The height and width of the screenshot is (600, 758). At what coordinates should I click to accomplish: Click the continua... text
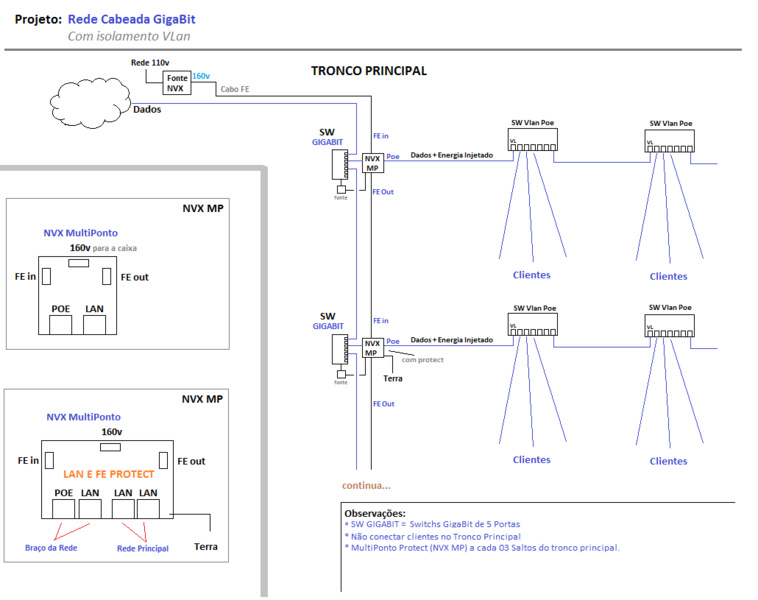click(x=366, y=485)
